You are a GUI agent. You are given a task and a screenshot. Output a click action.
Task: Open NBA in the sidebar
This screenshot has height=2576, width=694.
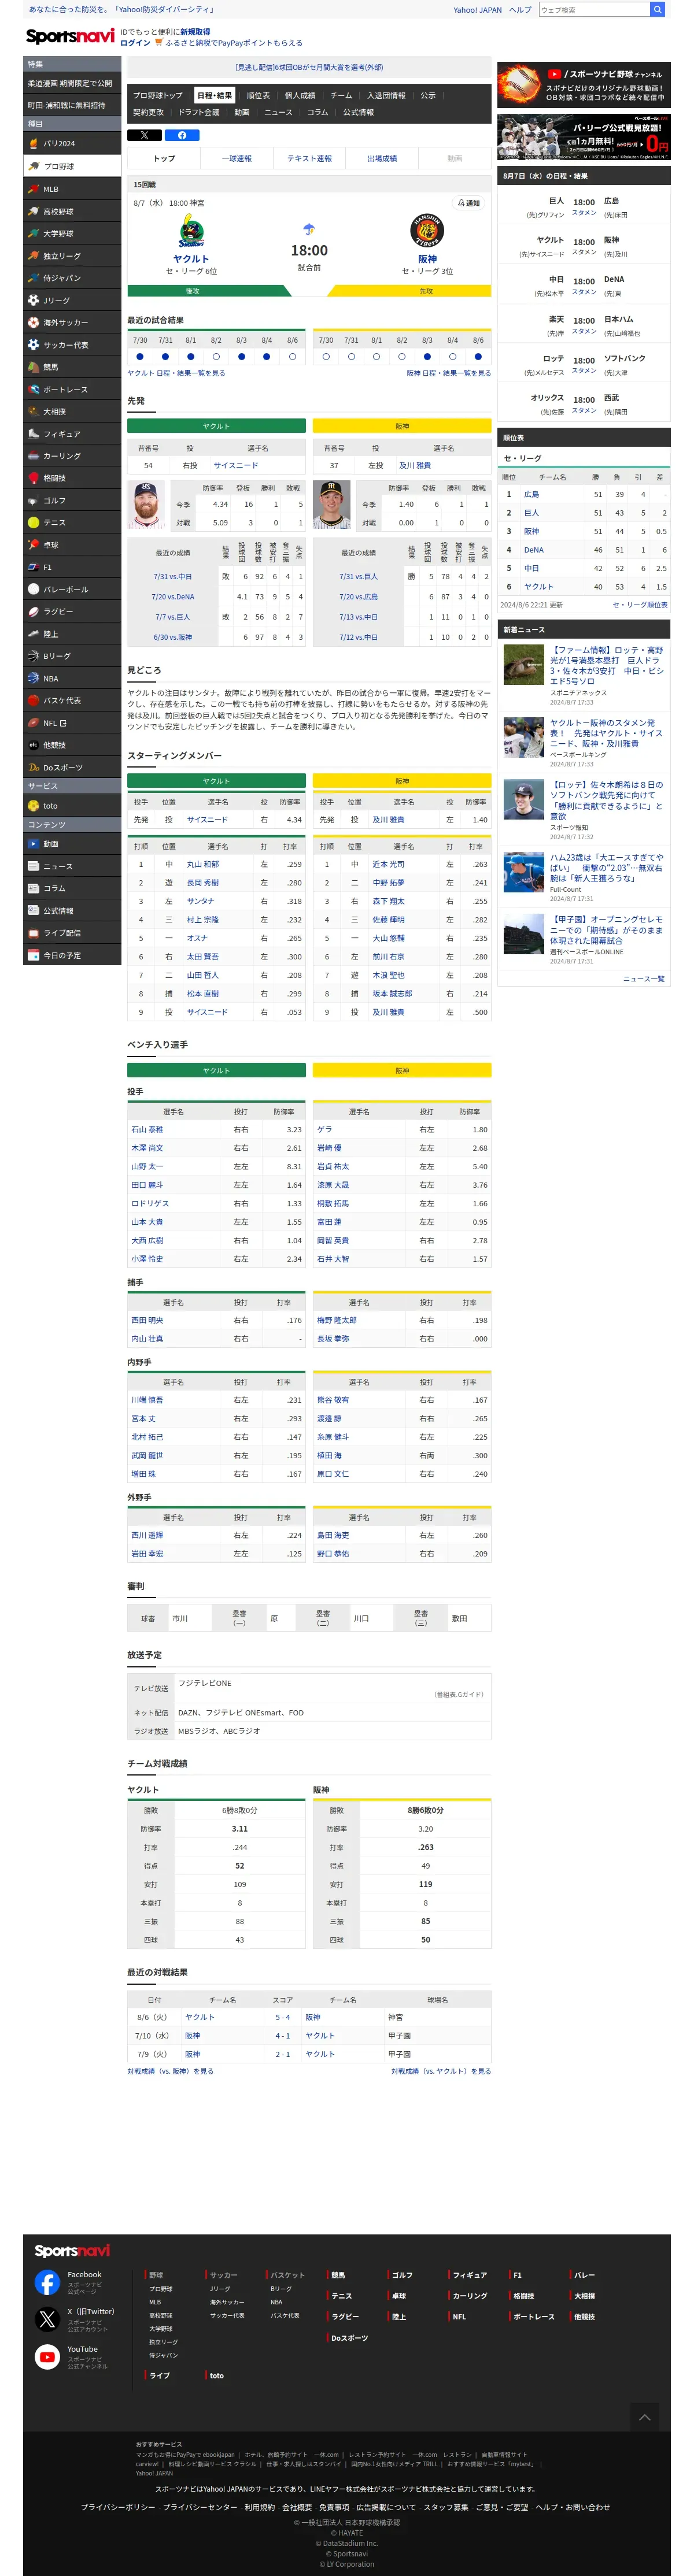72,679
